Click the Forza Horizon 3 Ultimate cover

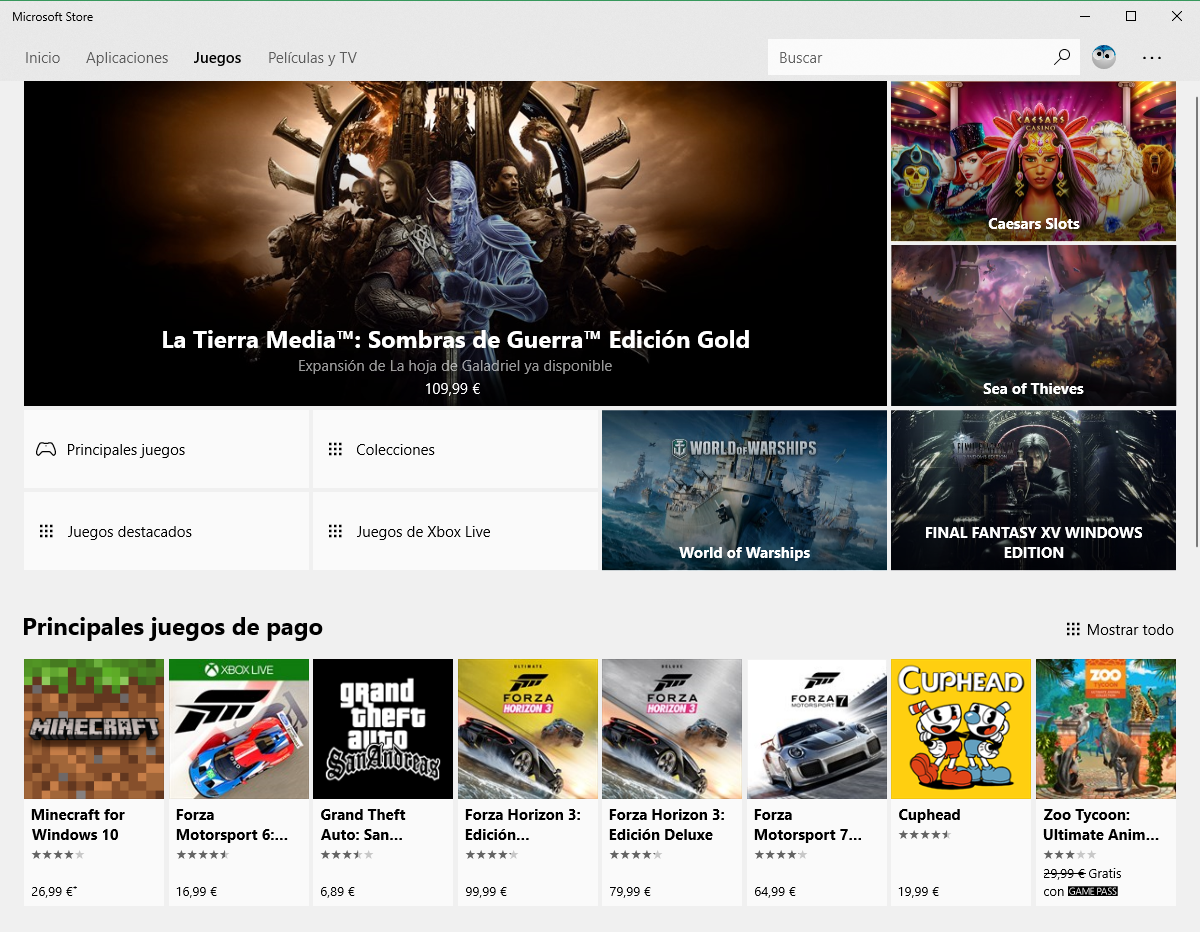528,729
